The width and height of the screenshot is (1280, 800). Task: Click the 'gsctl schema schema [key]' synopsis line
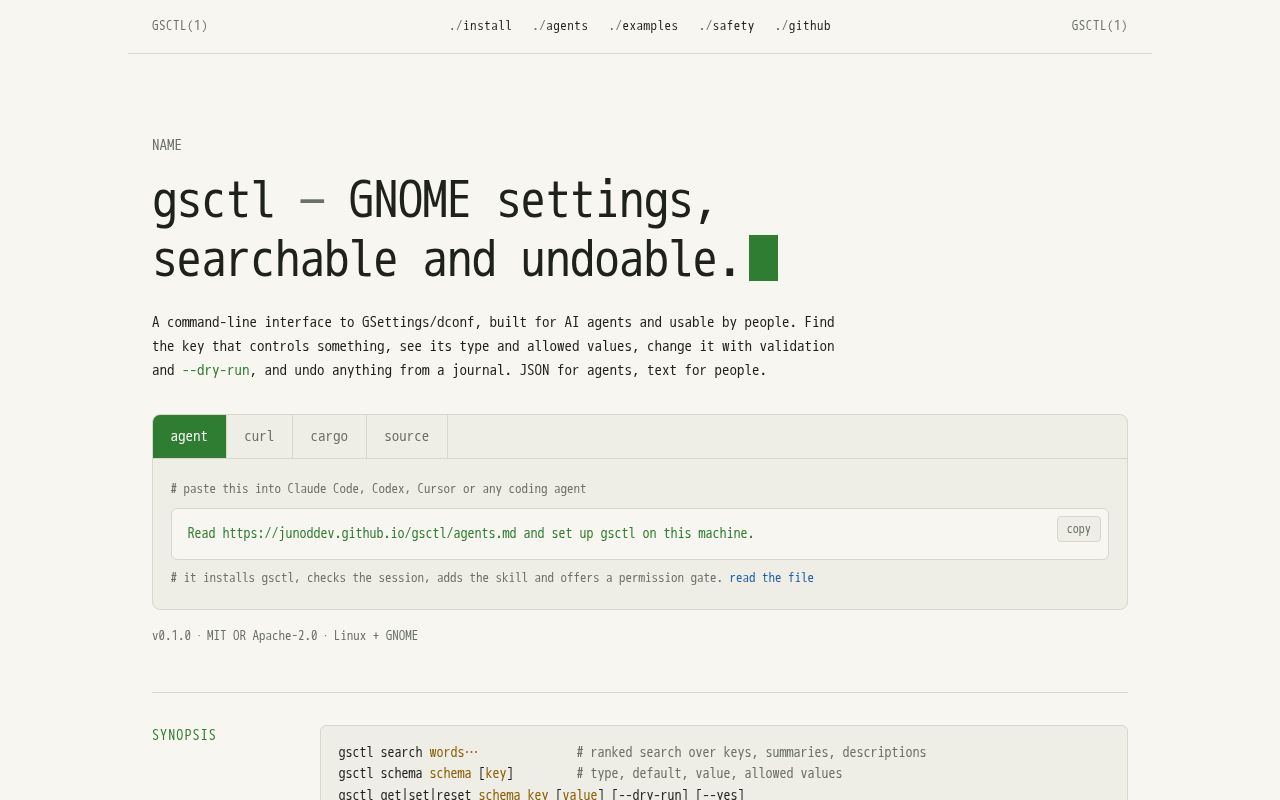point(426,773)
